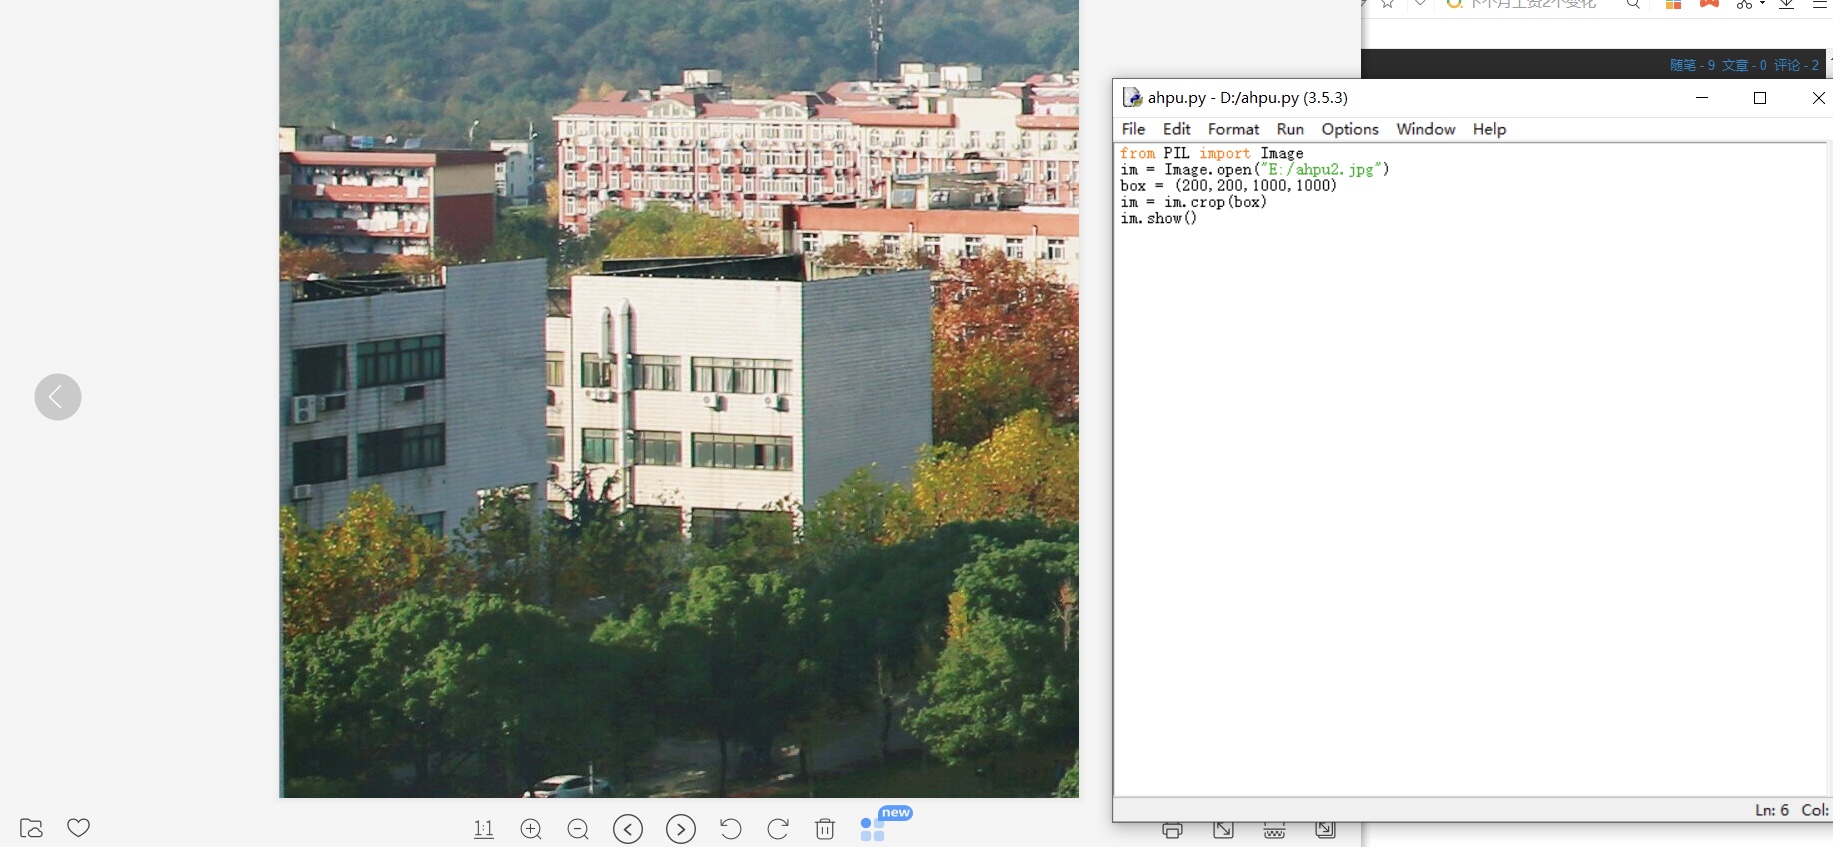Open the more-tools grid marked new

tap(873, 829)
